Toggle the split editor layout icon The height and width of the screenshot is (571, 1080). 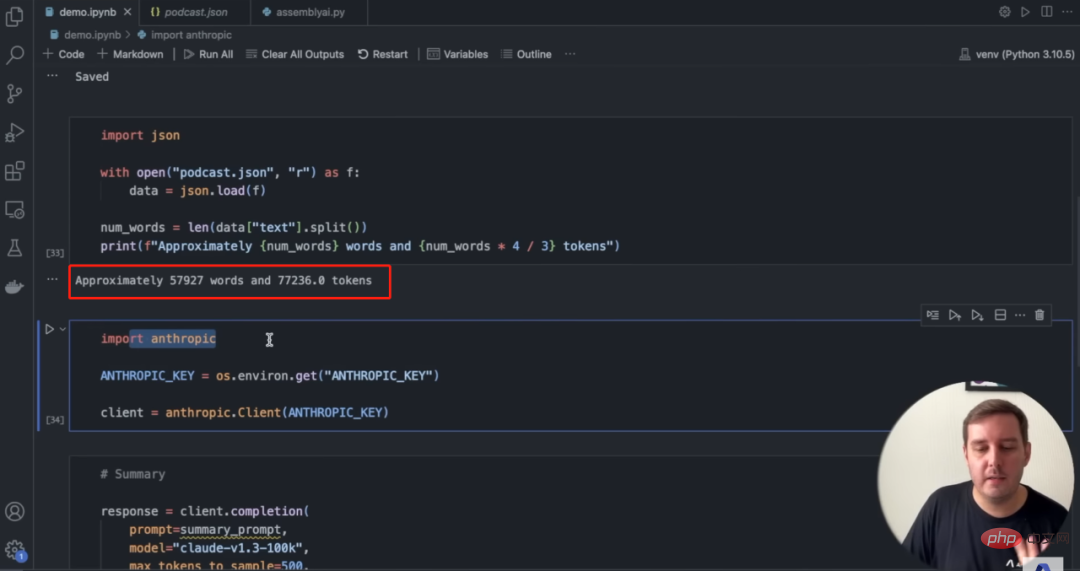pyautogui.click(x=1046, y=12)
